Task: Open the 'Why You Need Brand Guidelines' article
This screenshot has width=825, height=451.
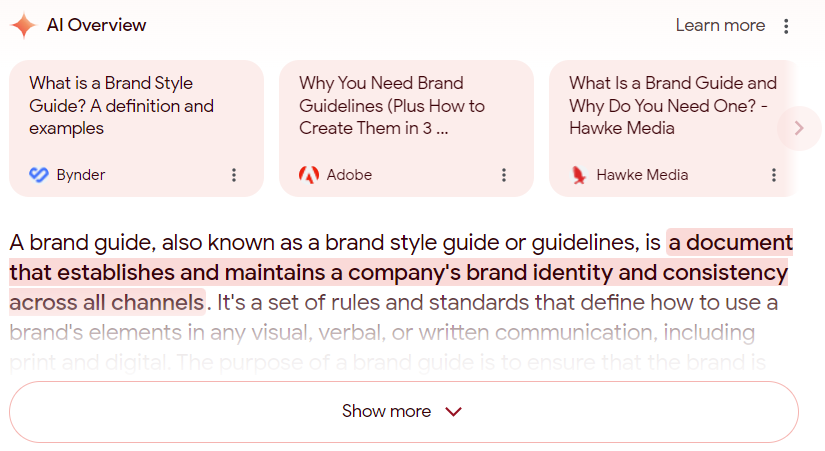Action: click(391, 106)
